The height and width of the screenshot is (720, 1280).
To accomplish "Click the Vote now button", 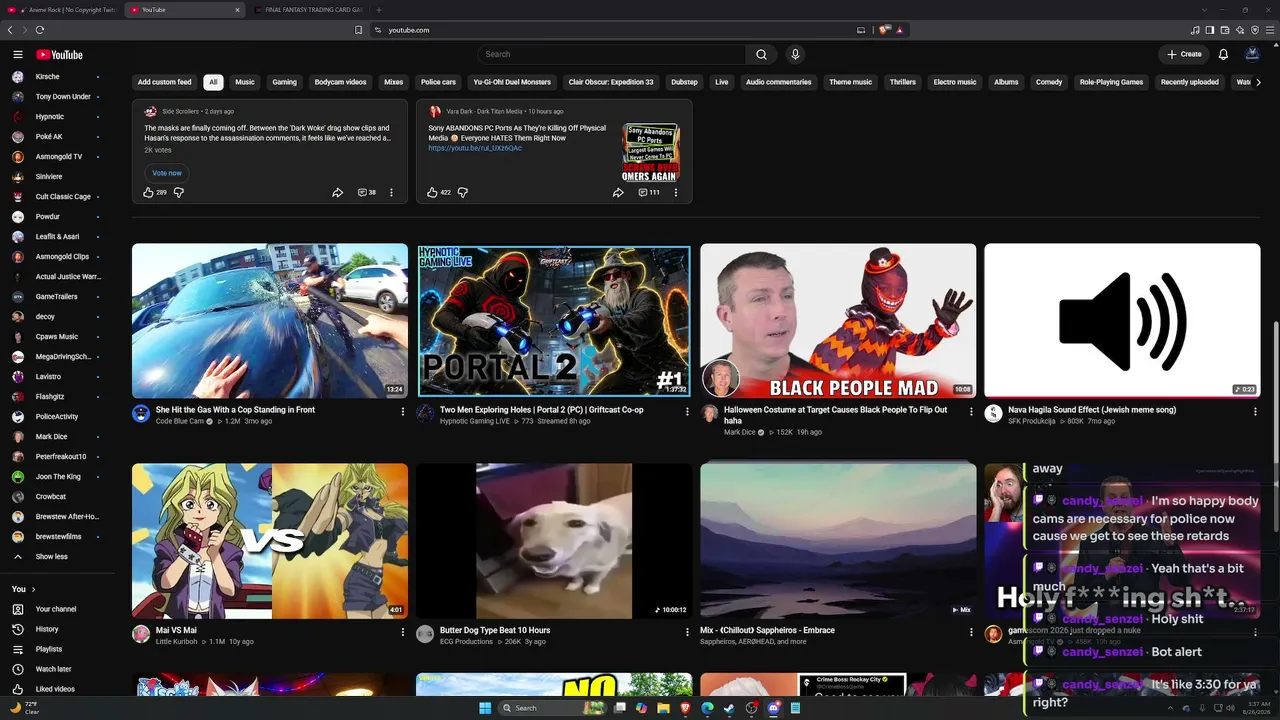I will (x=167, y=173).
